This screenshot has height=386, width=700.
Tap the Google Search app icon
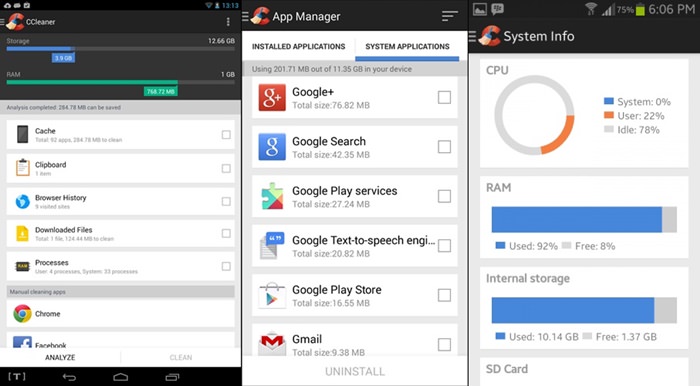[x=272, y=146]
